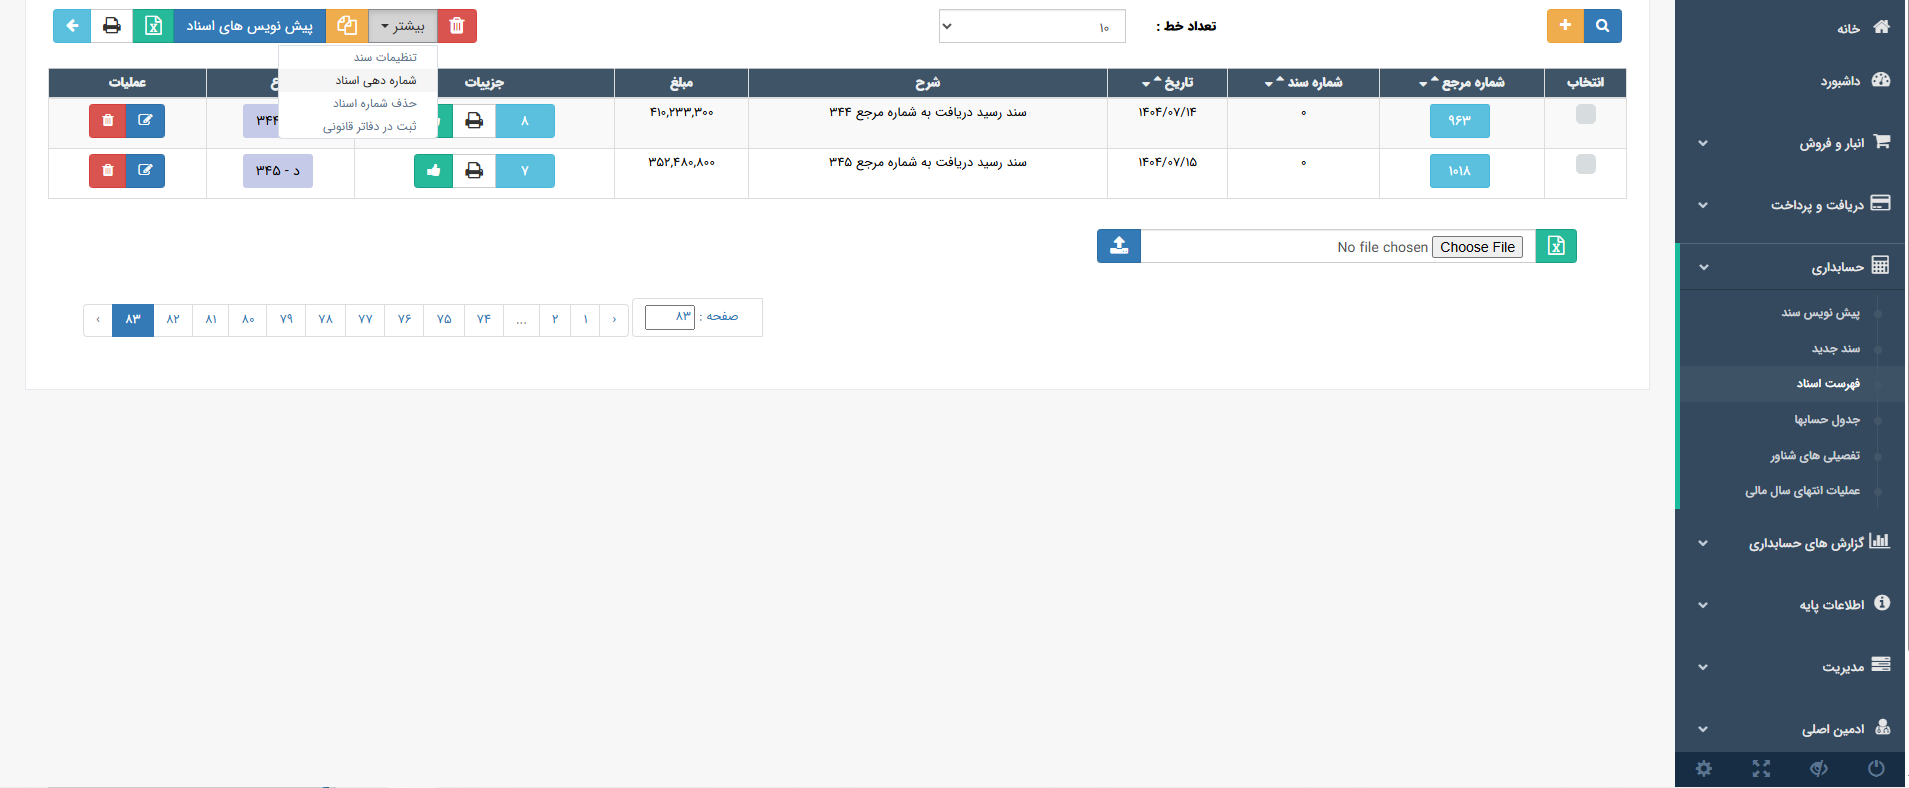
Task: Check the first row selection checkbox
Action: 1585,114
